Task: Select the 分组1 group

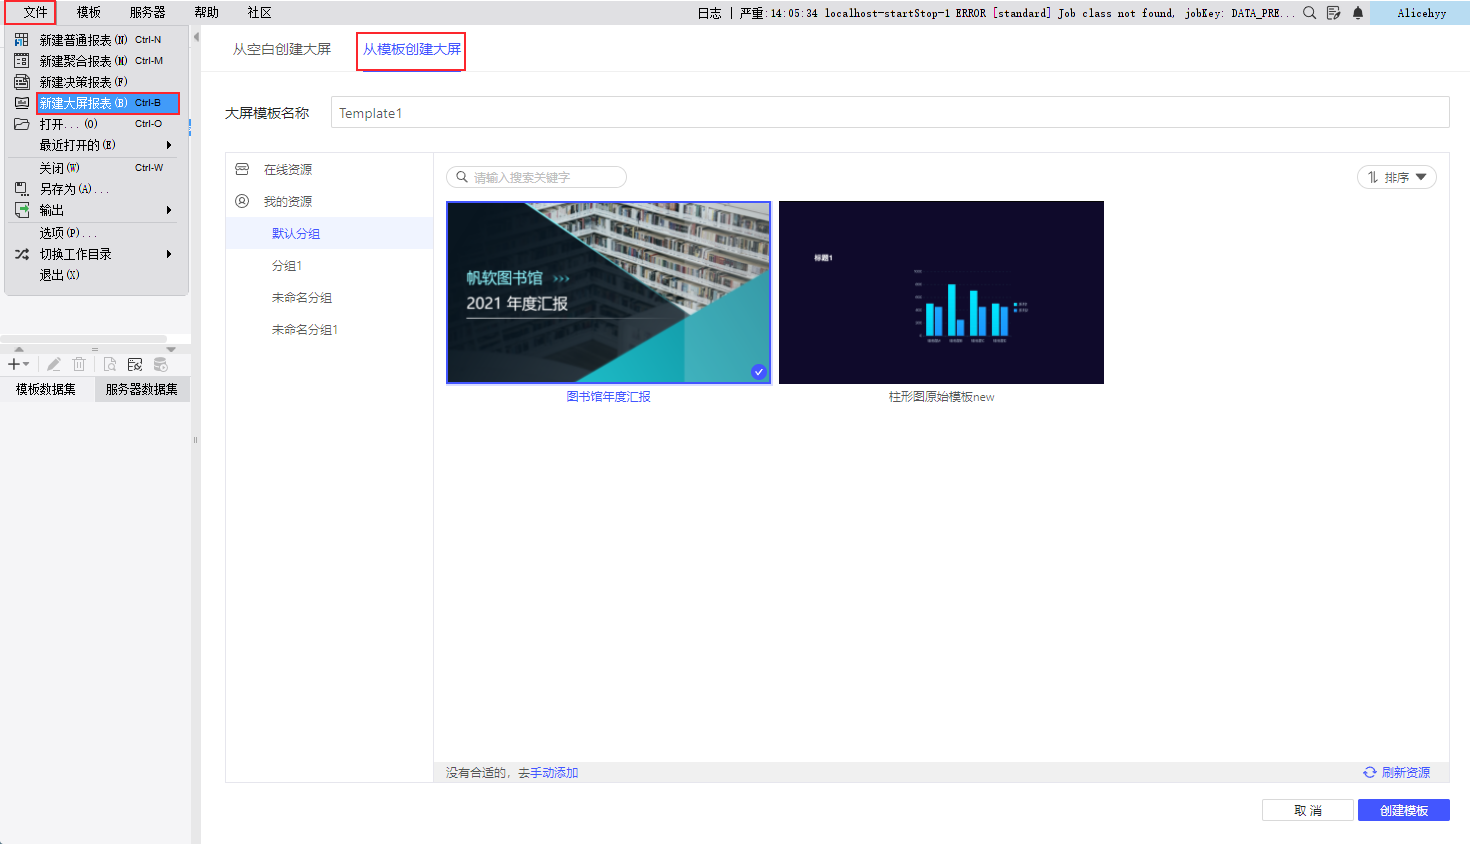Action: pyautogui.click(x=329, y=265)
